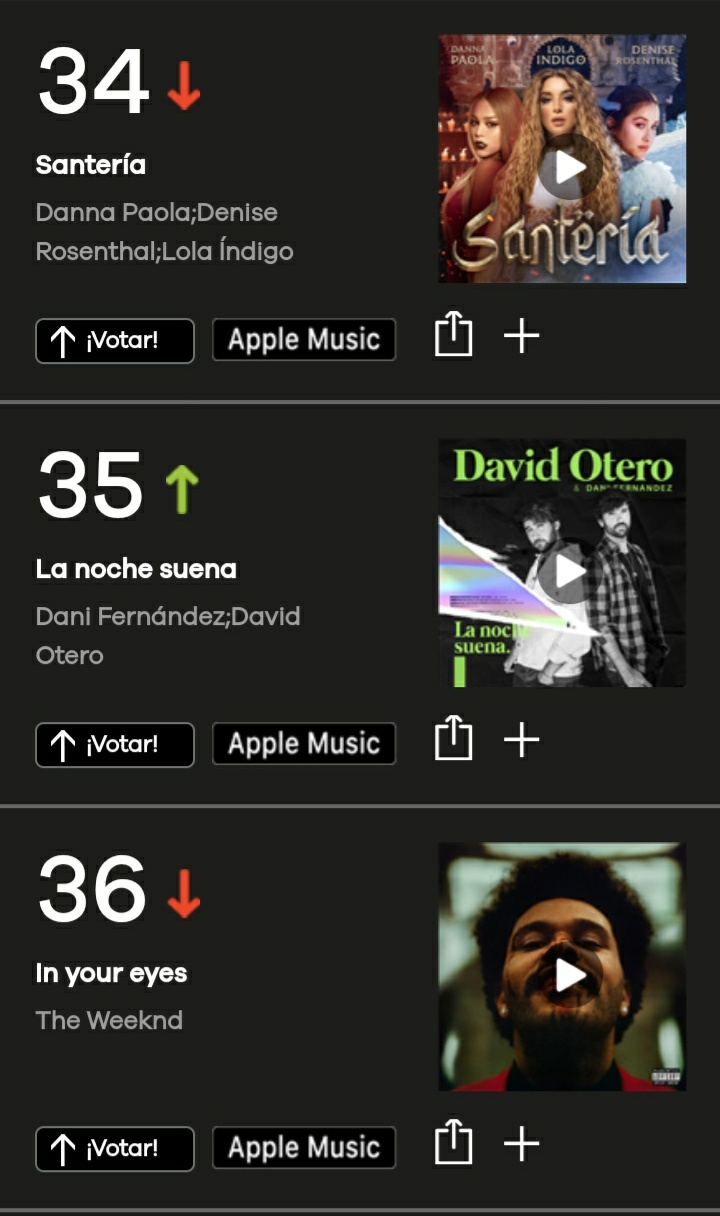Vote for Santería with ¡Votar! button

tap(115, 341)
